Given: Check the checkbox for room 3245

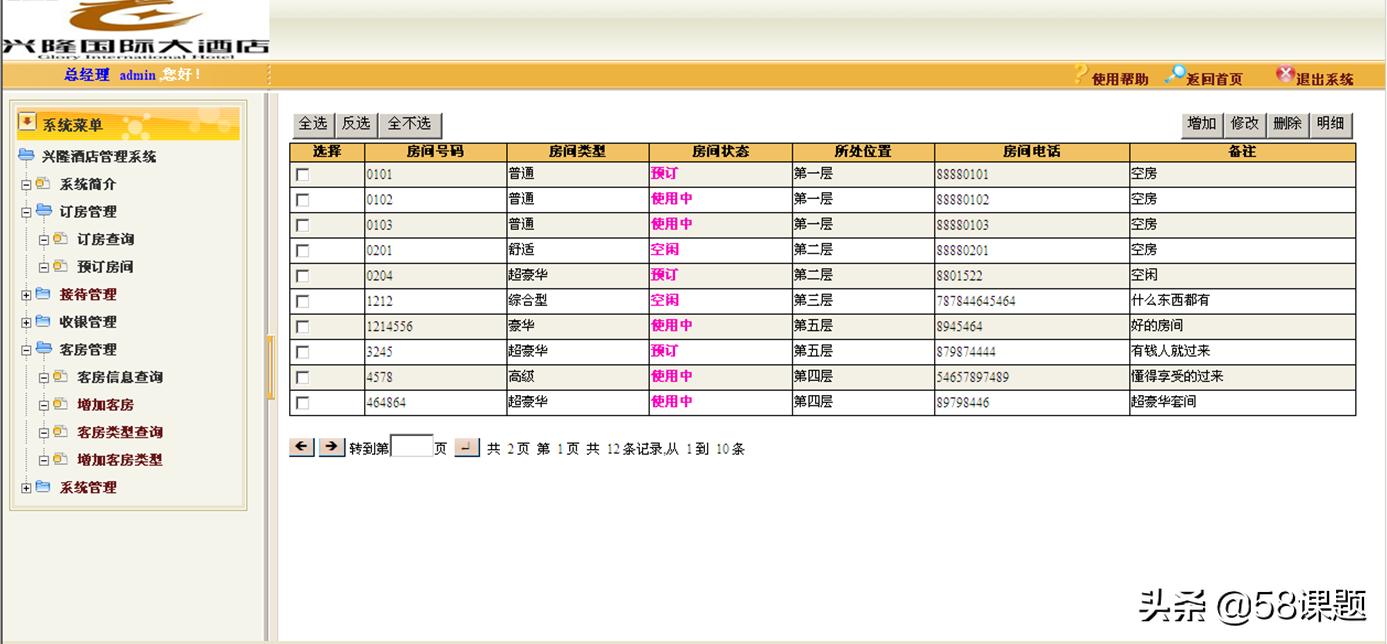Looking at the screenshot, I should [x=304, y=351].
